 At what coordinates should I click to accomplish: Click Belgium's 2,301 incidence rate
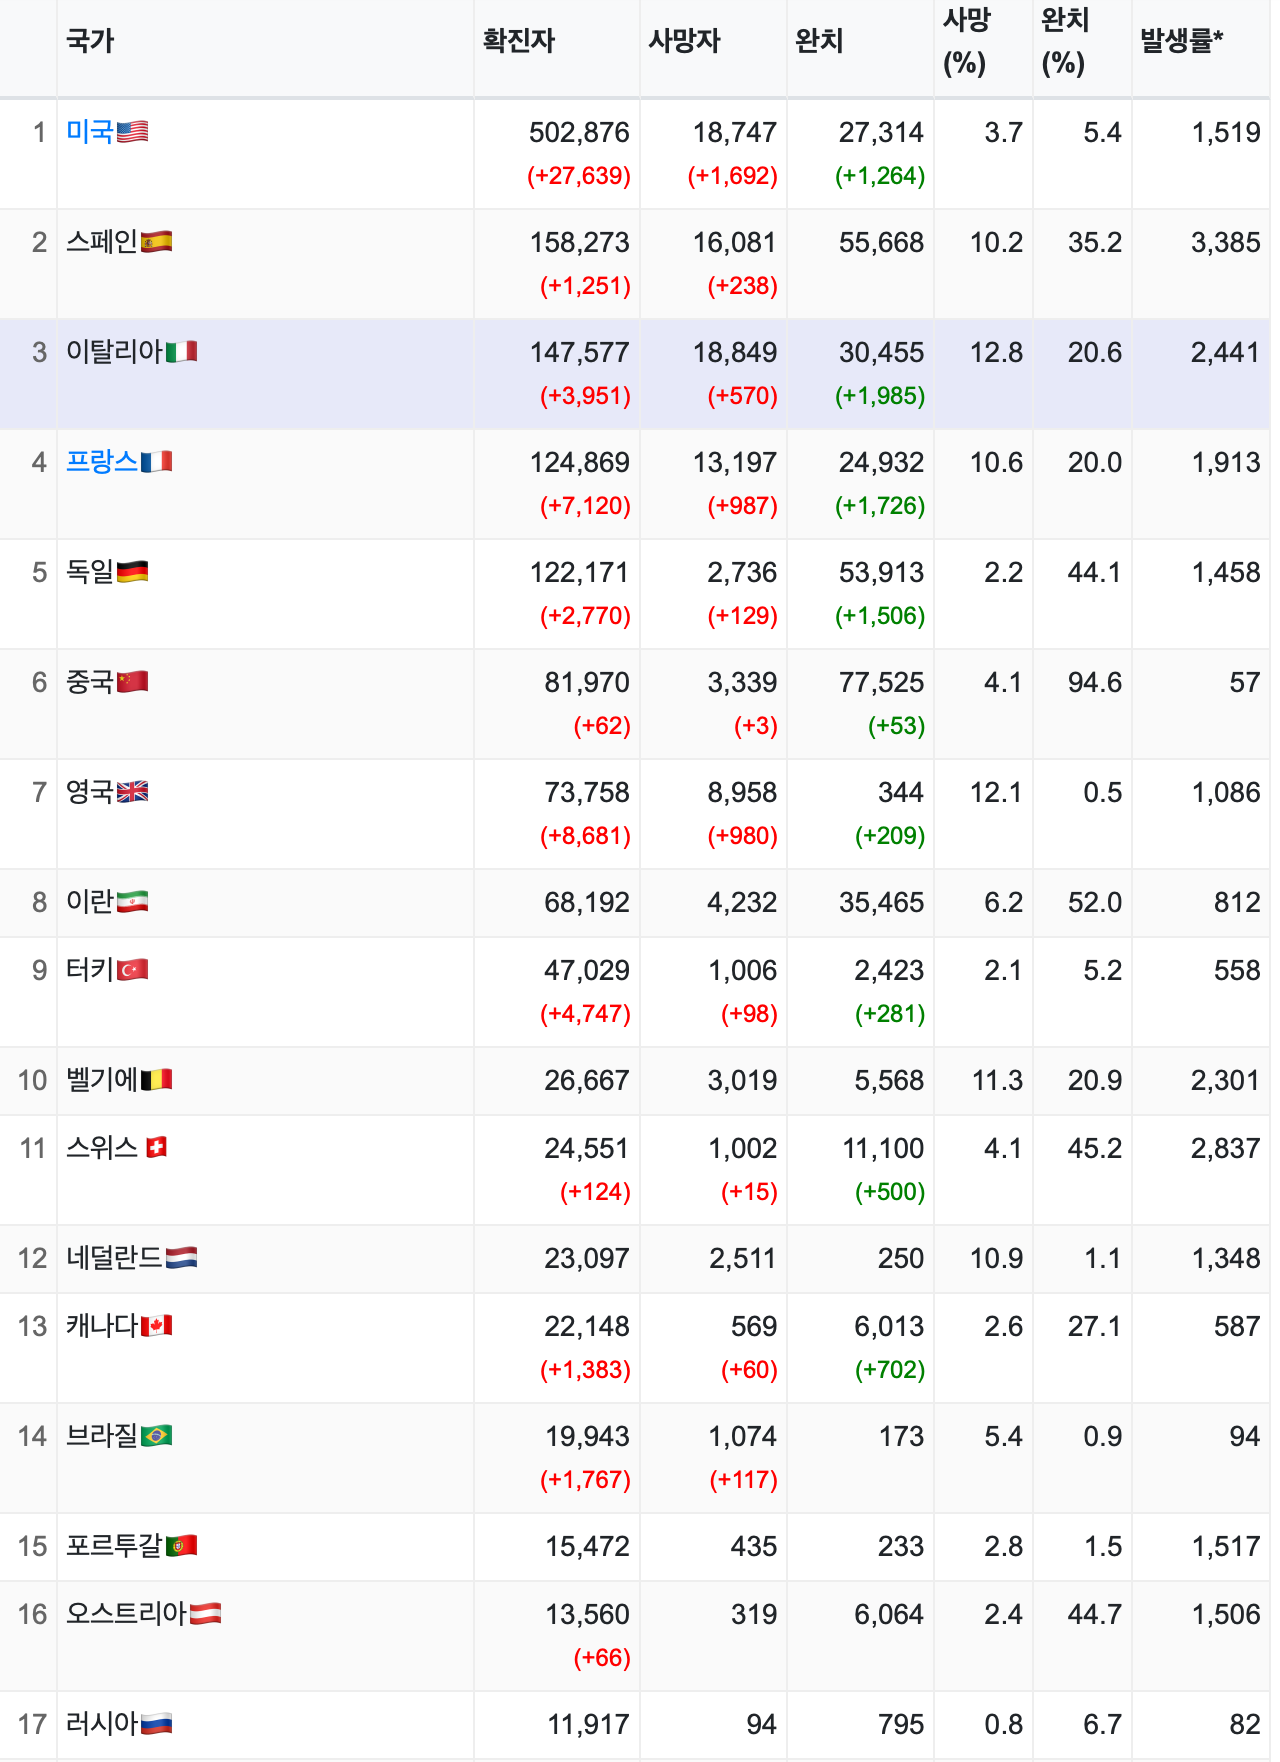click(x=1225, y=1081)
